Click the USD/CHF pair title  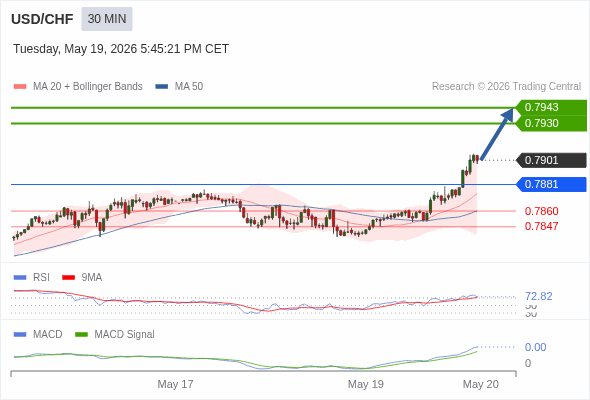[x=42, y=19]
